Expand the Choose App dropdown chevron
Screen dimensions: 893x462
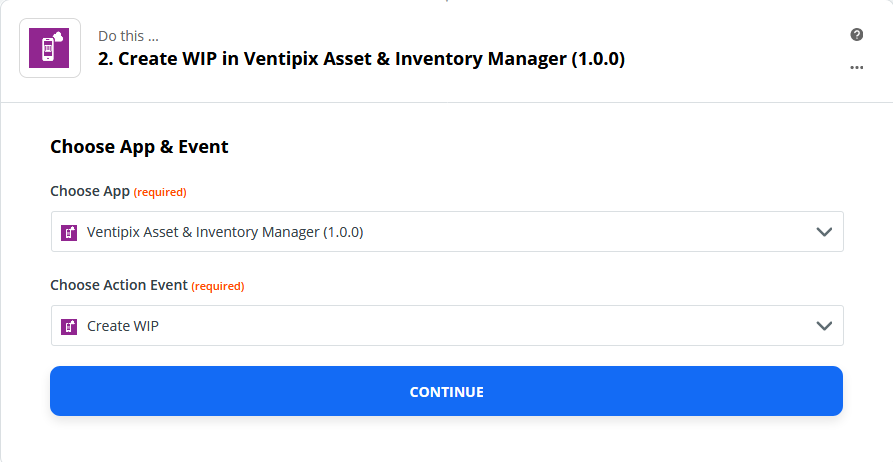(x=824, y=232)
